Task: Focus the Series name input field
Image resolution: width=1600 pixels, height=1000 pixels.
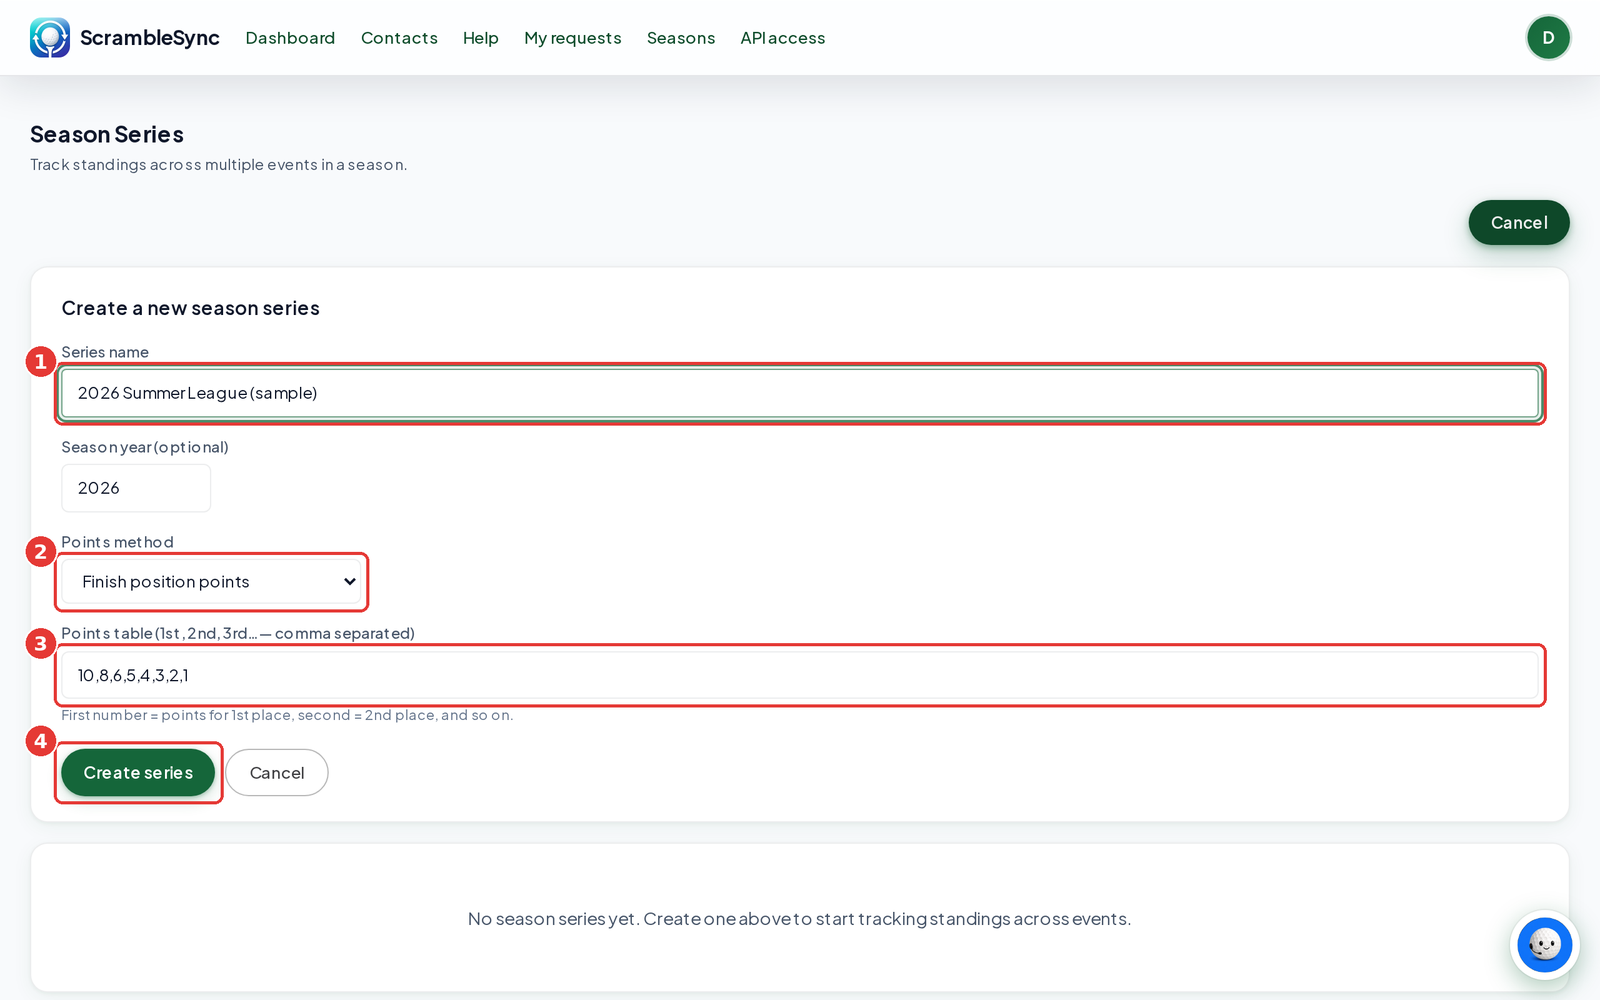Action: pos(800,393)
